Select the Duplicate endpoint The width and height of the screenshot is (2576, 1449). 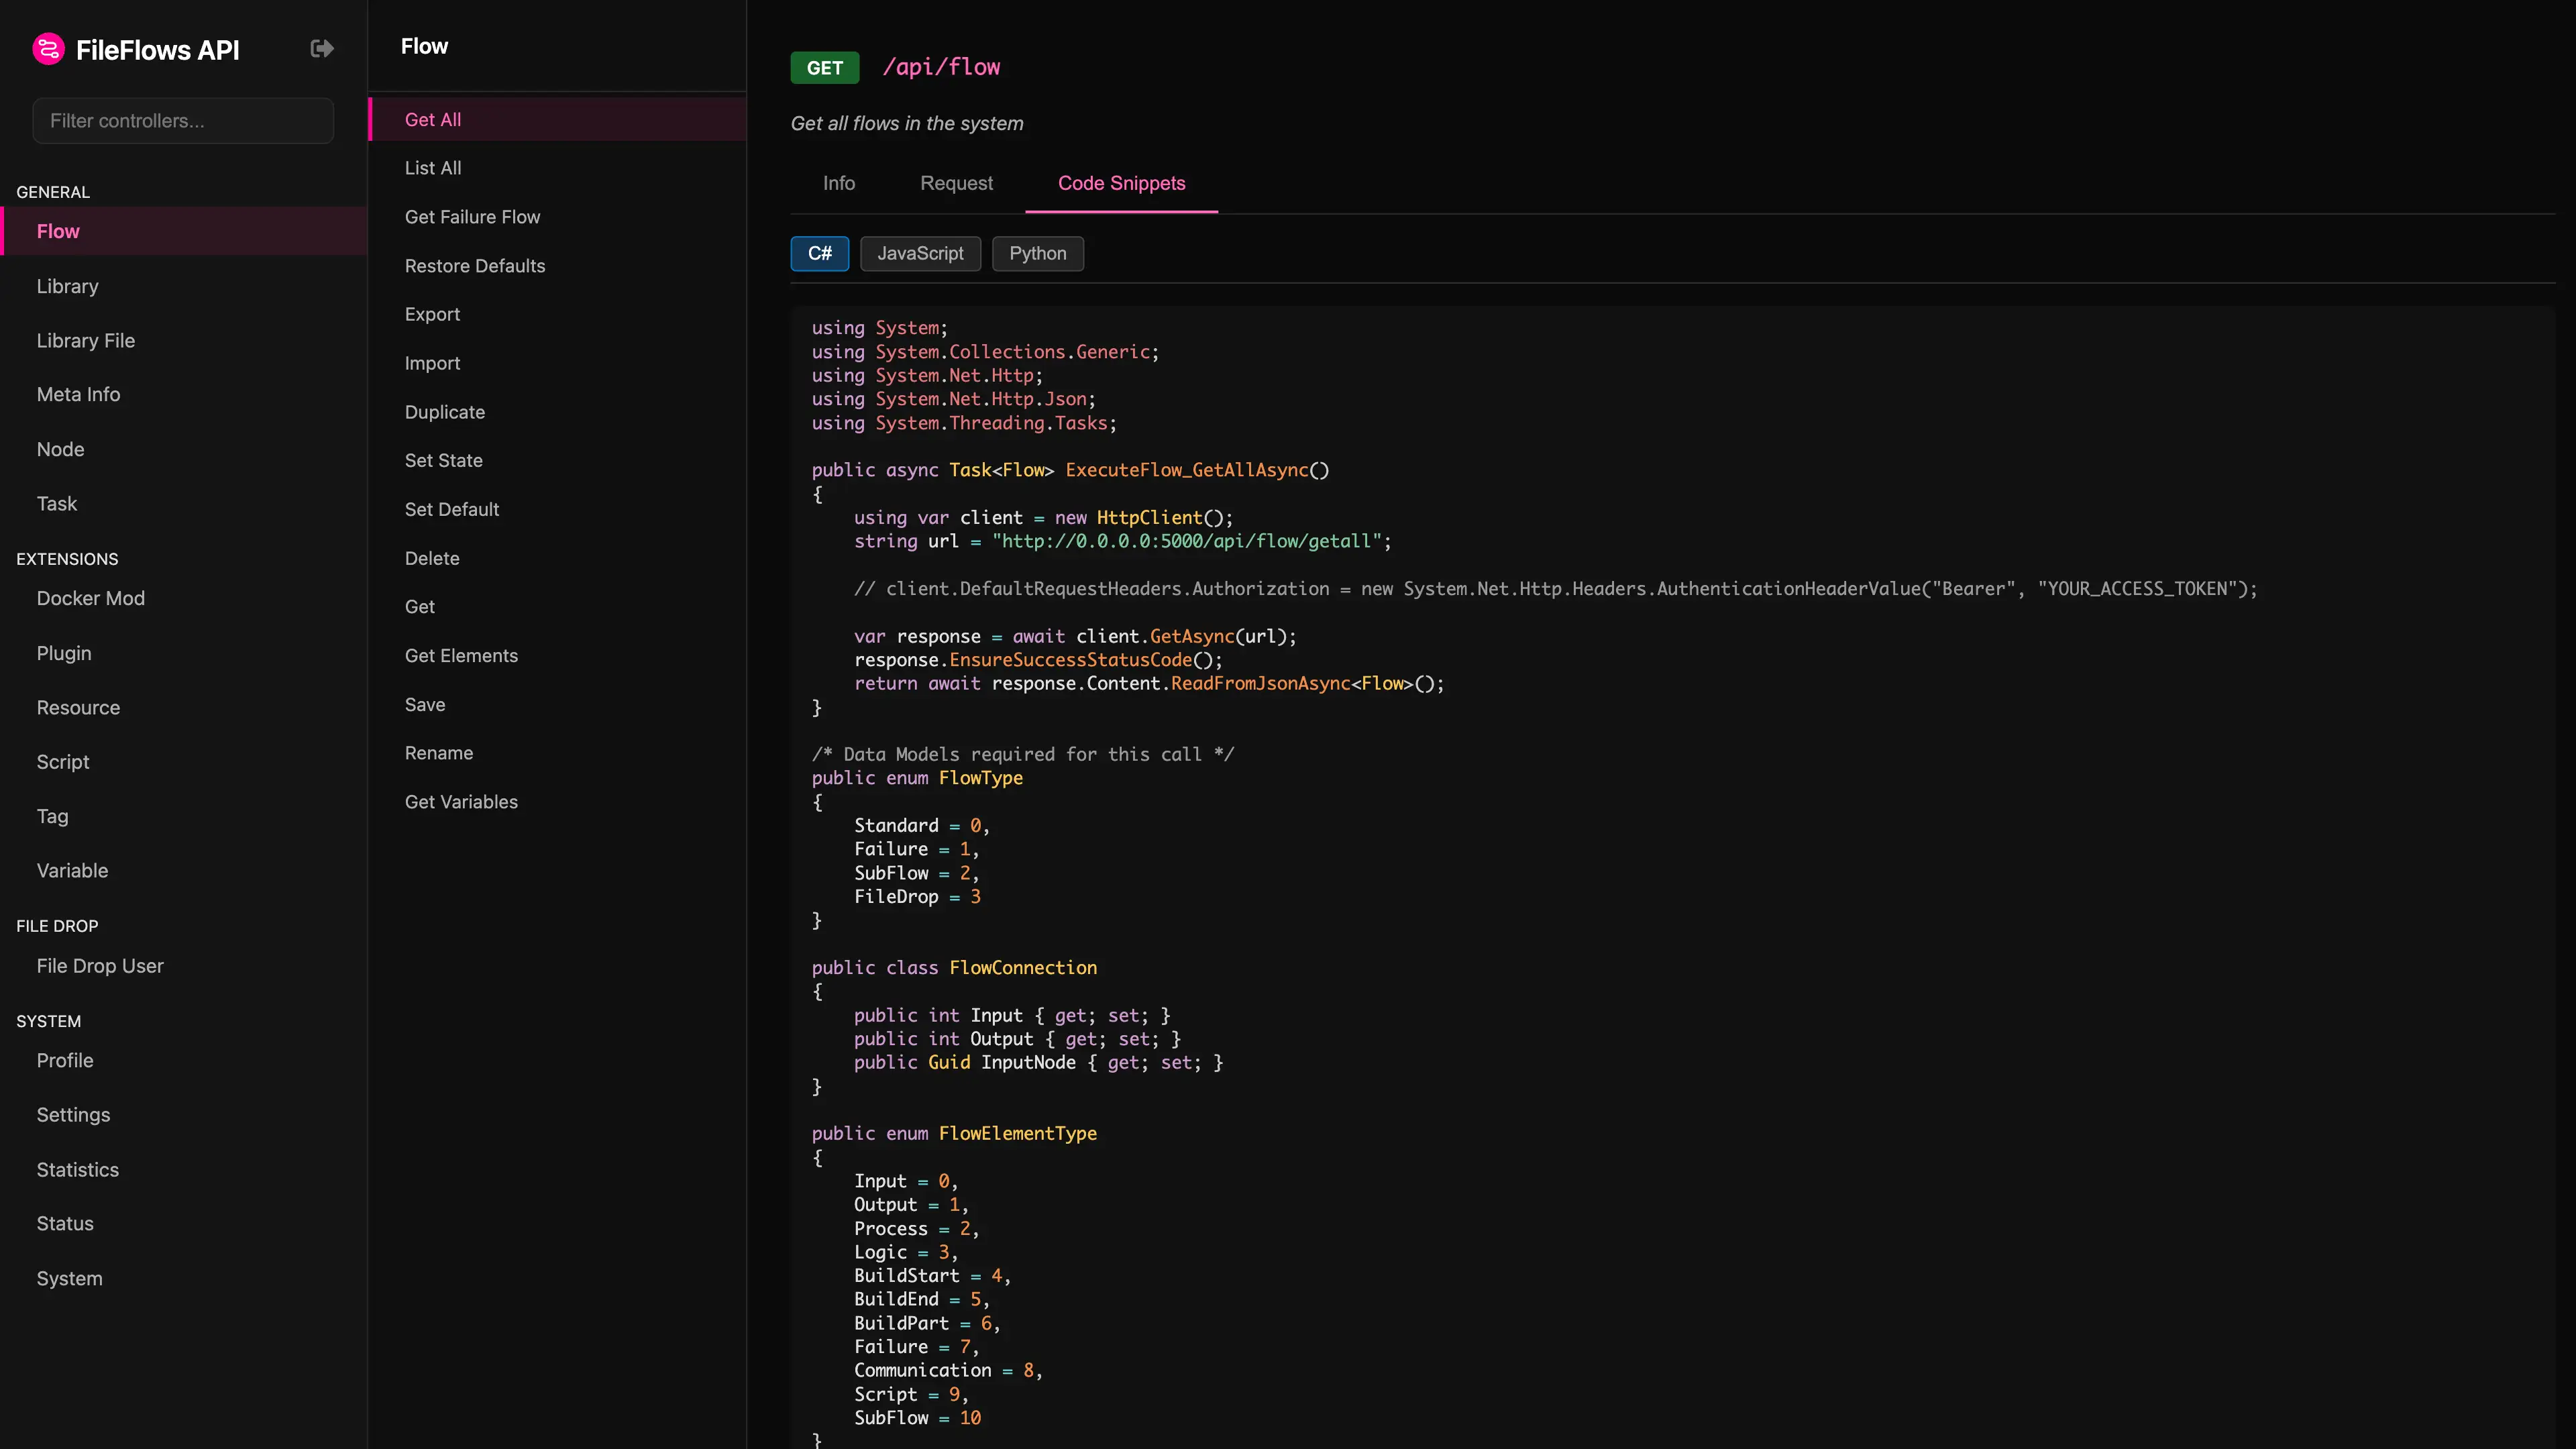557,412
